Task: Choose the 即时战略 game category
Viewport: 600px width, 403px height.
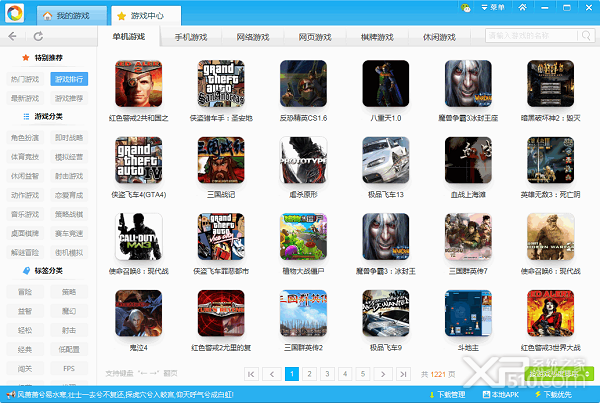Action: 69,138
